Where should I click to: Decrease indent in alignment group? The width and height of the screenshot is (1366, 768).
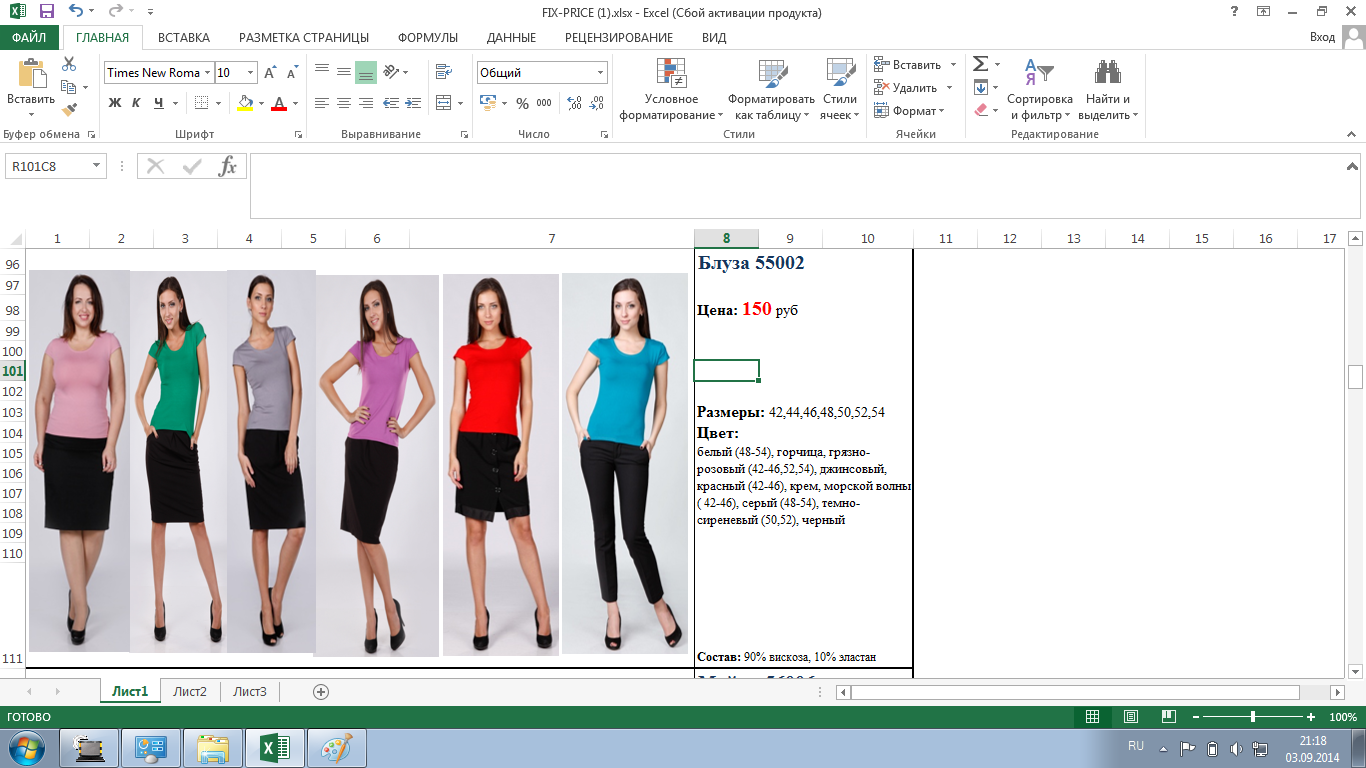(x=391, y=103)
